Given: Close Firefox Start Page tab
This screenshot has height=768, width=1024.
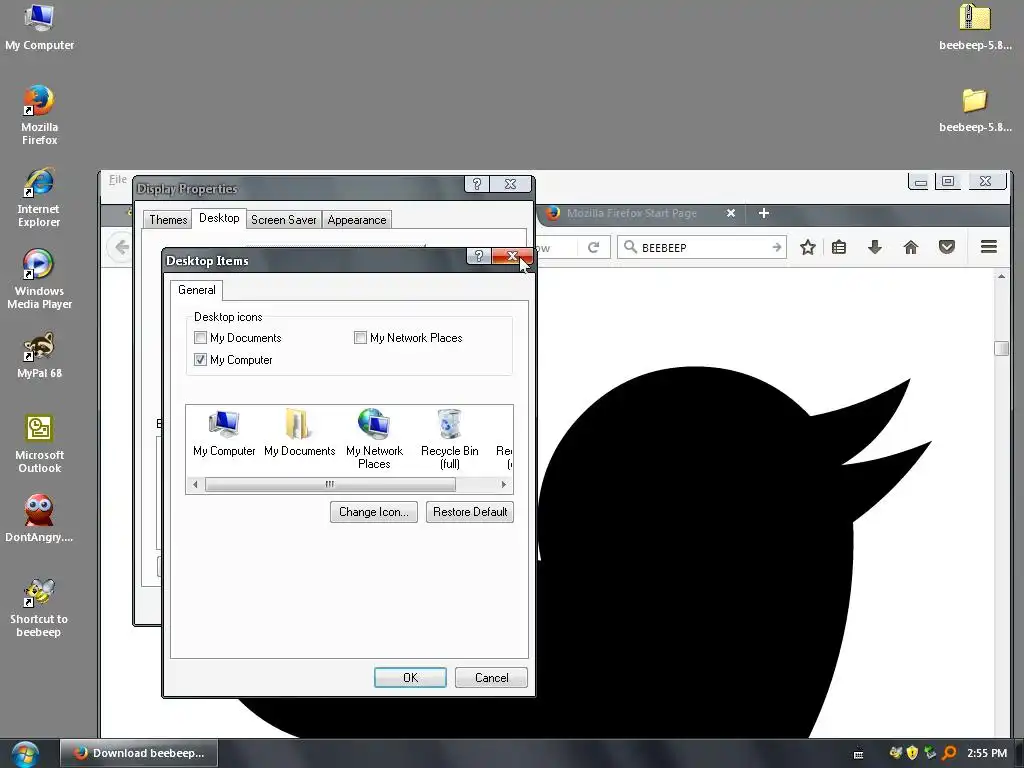Looking at the screenshot, I should 731,213.
